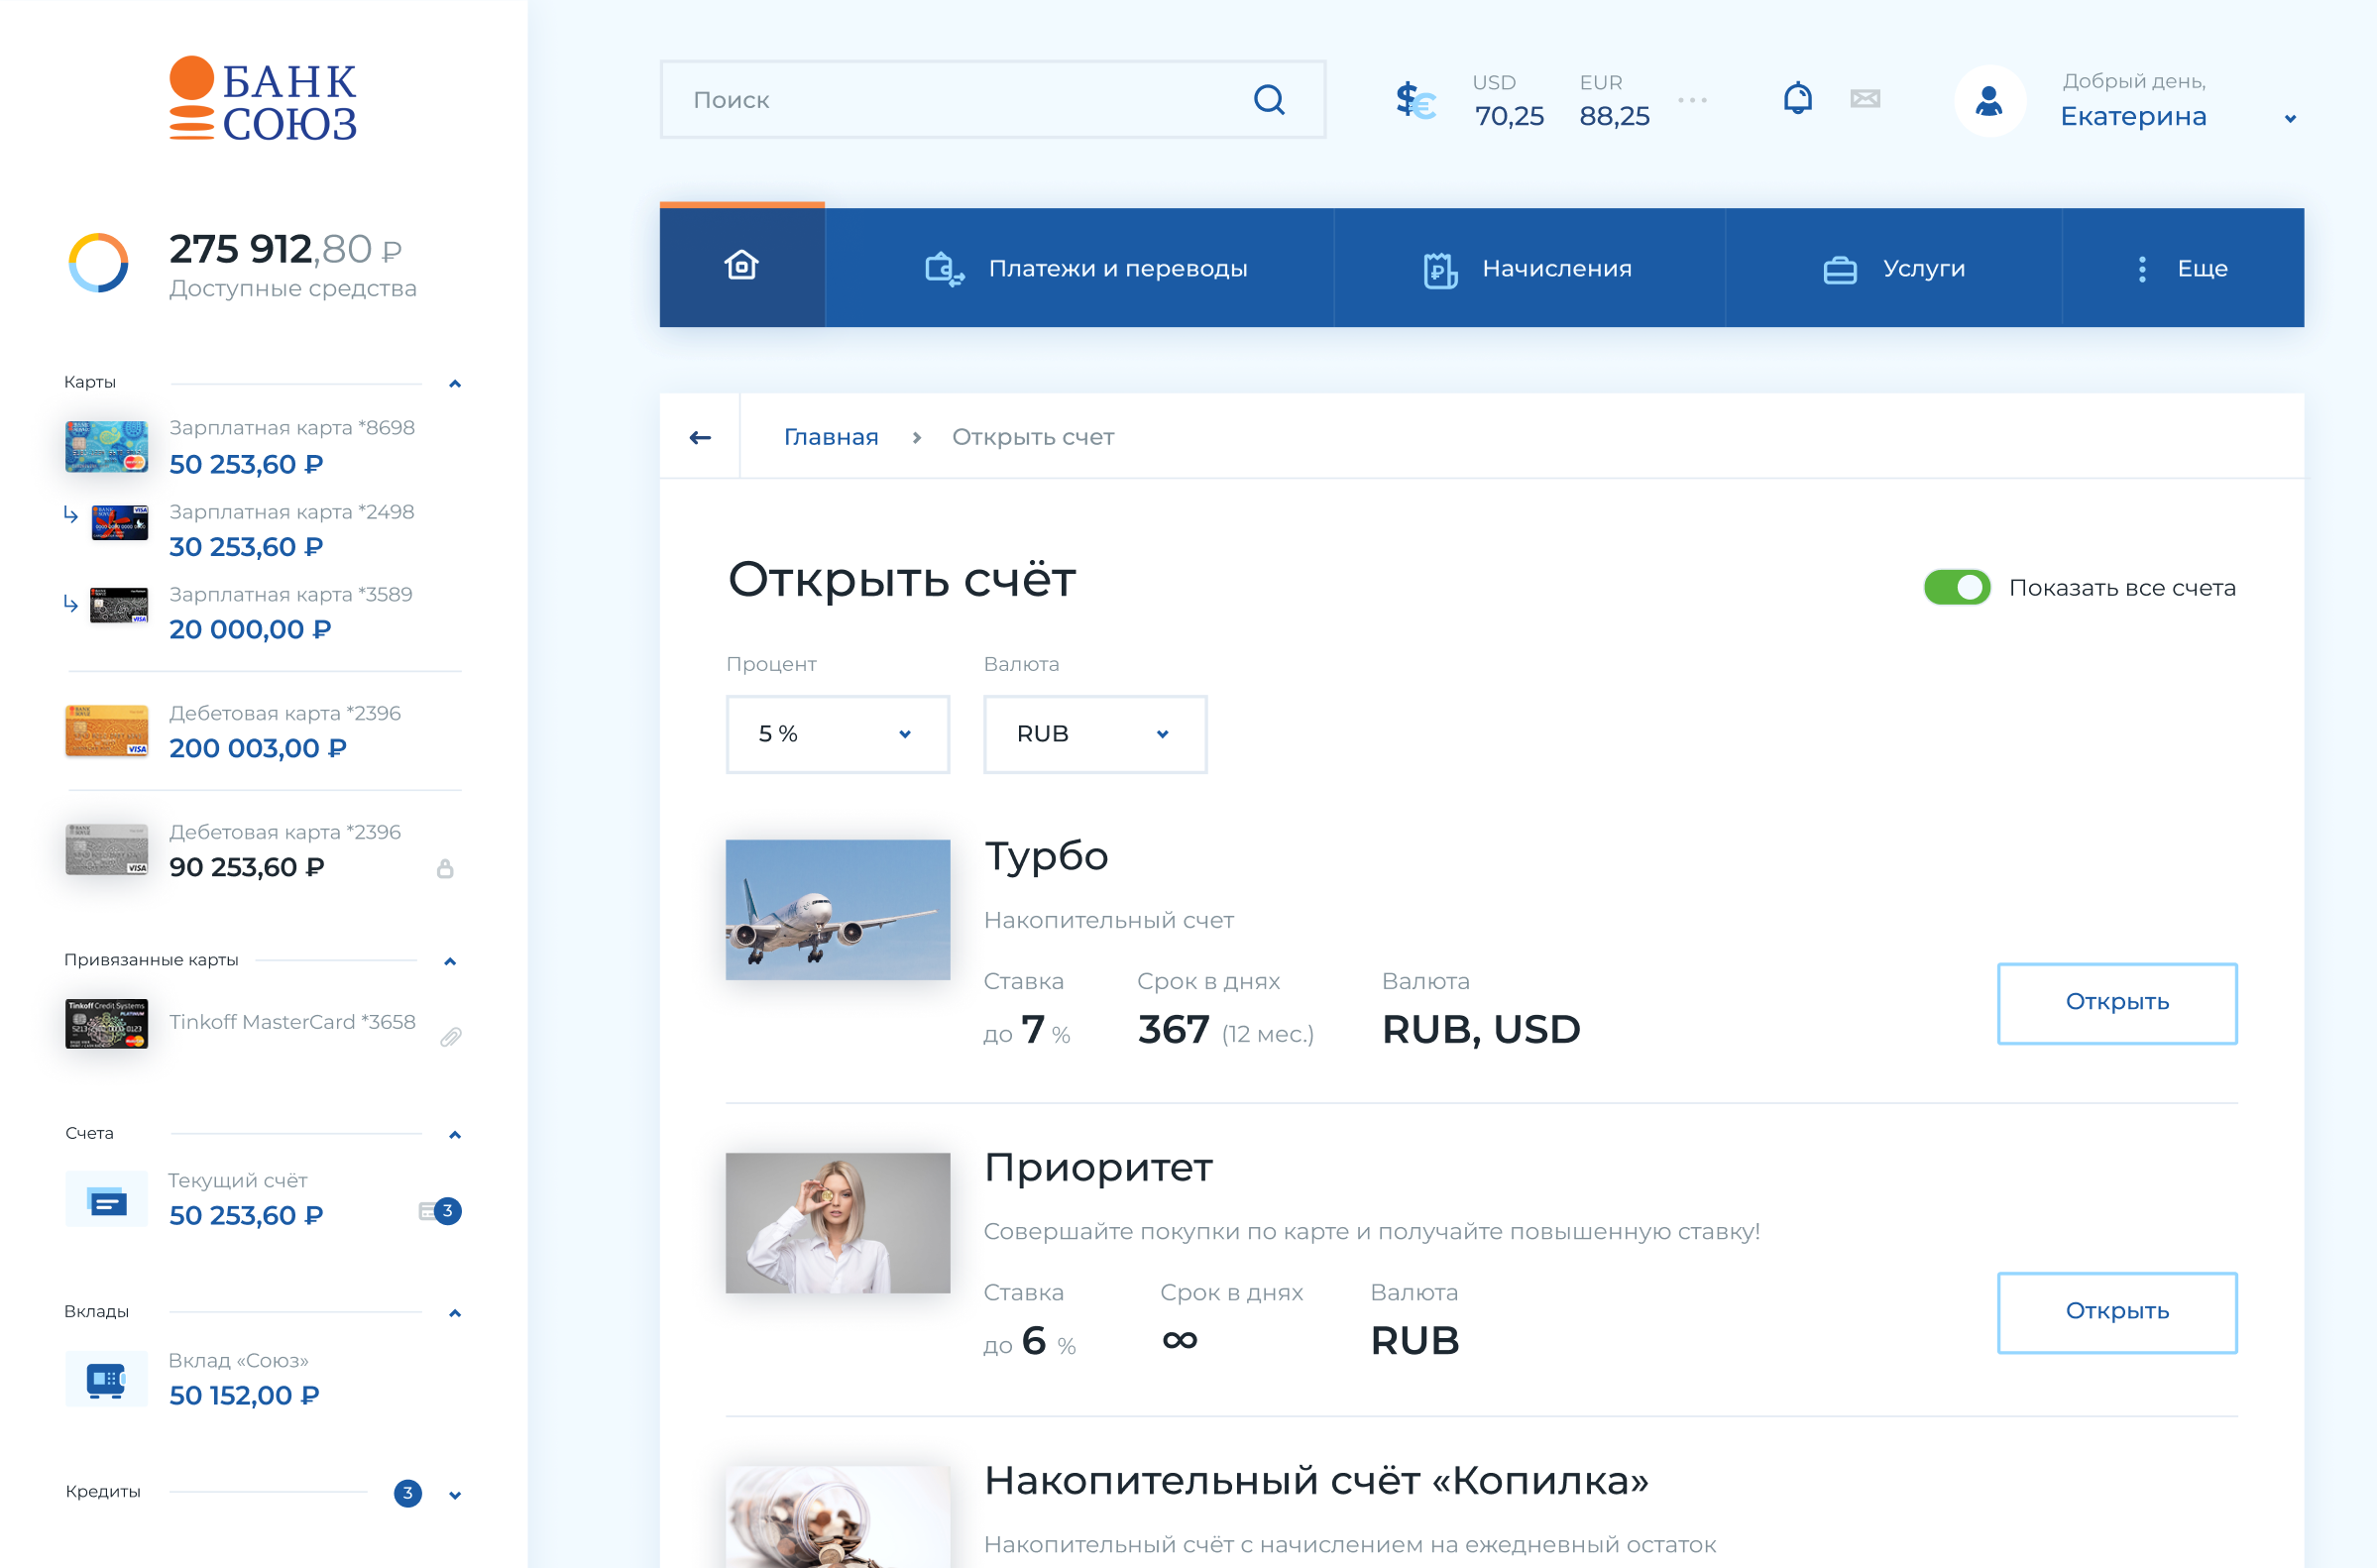Collapse the Счета section
The image size is (2377, 1568).
pyautogui.click(x=455, y=1135)
